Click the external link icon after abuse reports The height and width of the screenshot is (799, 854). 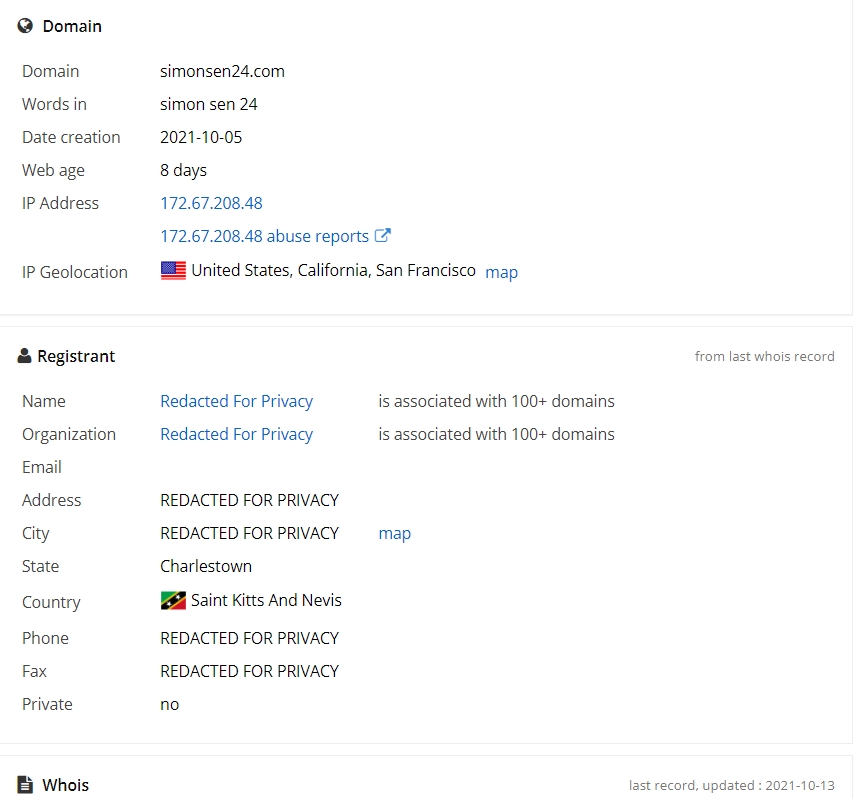tap(383, 235)
